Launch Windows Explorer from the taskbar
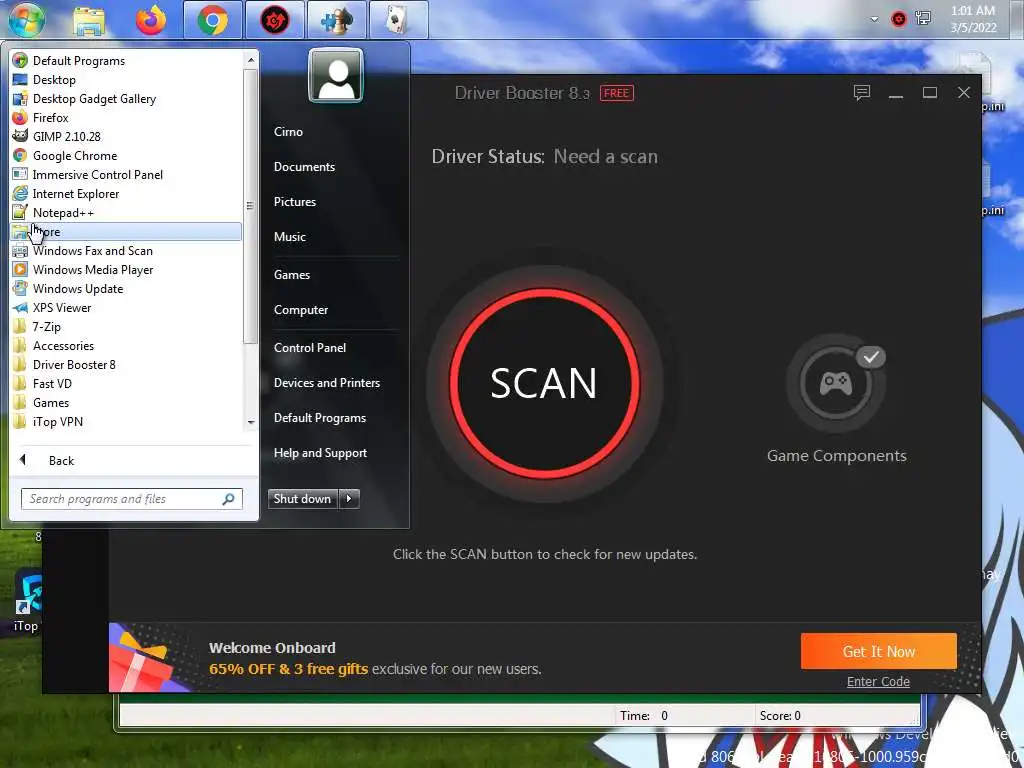1024x768 pixels. click(x=89, y=20)
